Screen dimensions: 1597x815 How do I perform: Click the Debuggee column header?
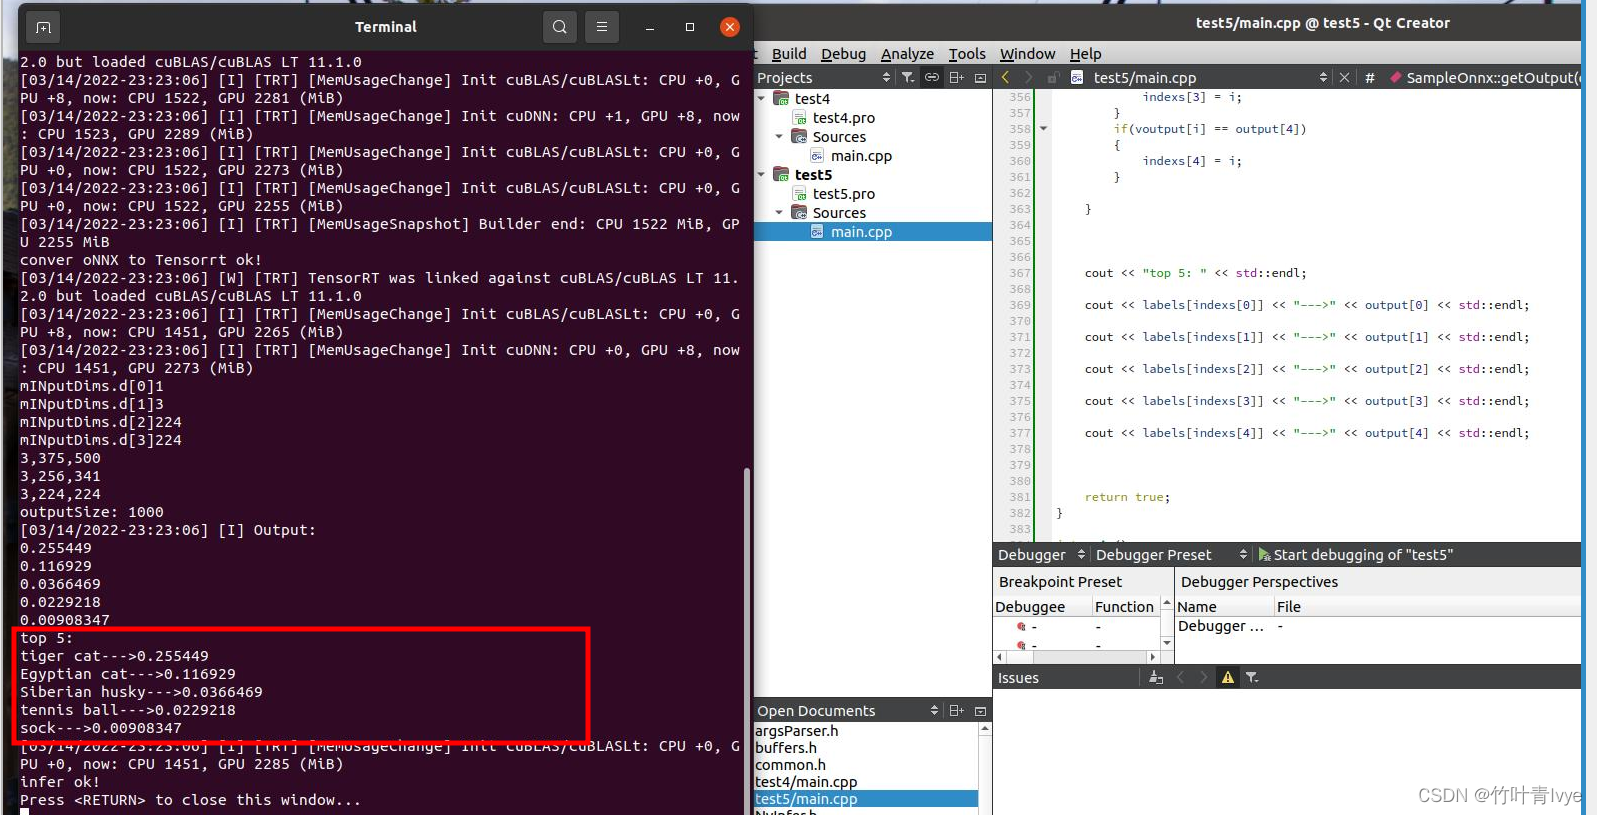(x=1042, y=606)
